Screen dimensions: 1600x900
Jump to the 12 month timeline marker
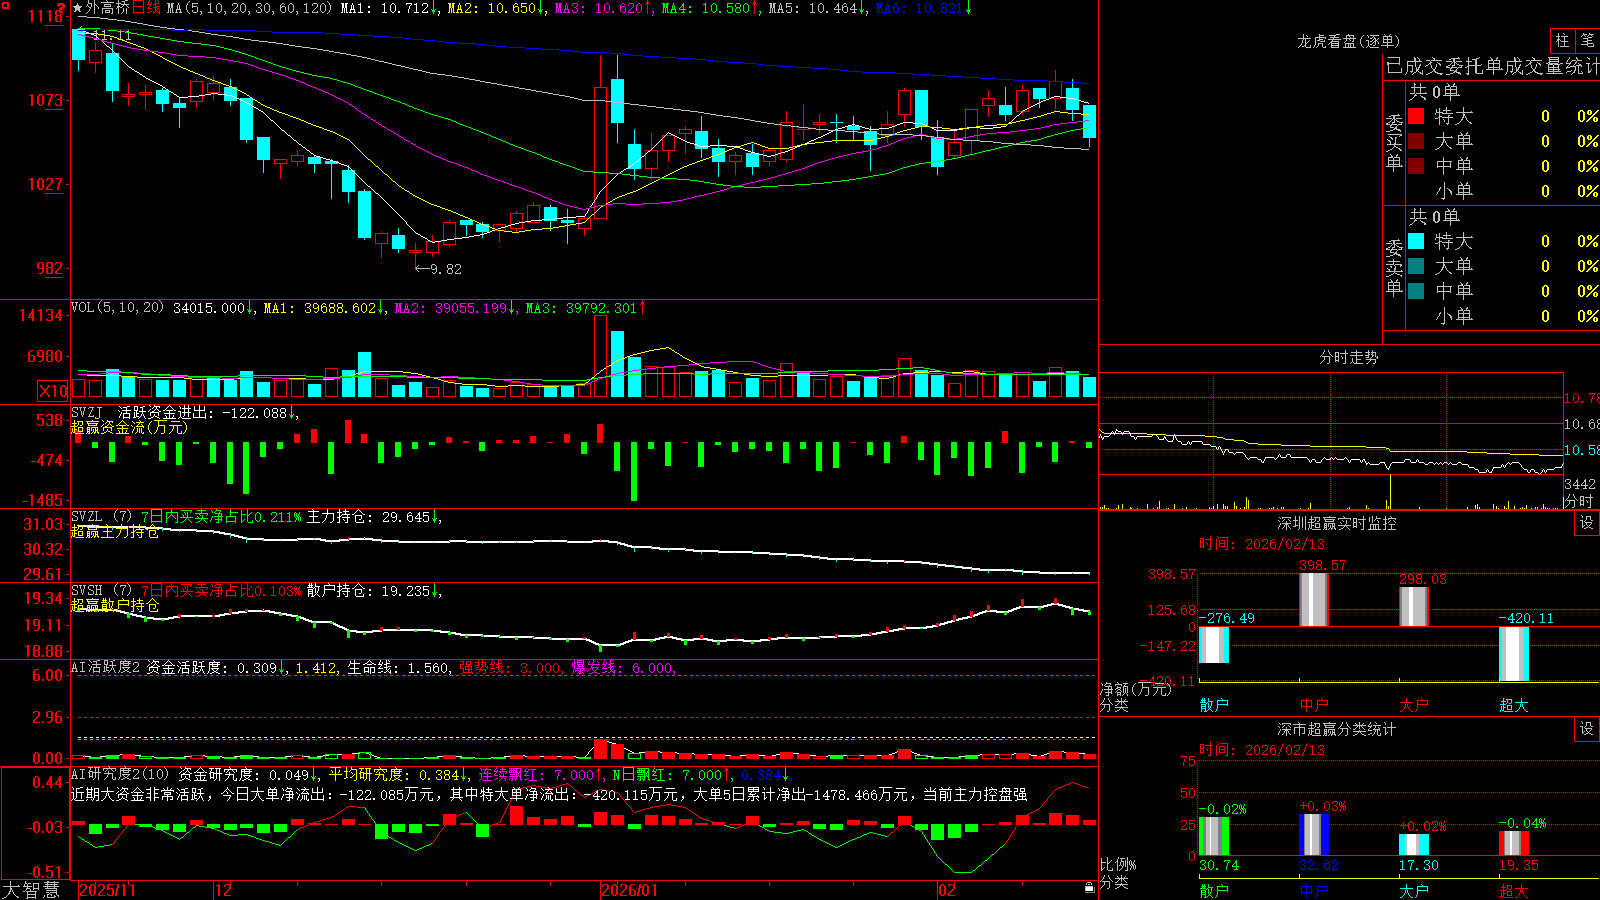[224, 890]
